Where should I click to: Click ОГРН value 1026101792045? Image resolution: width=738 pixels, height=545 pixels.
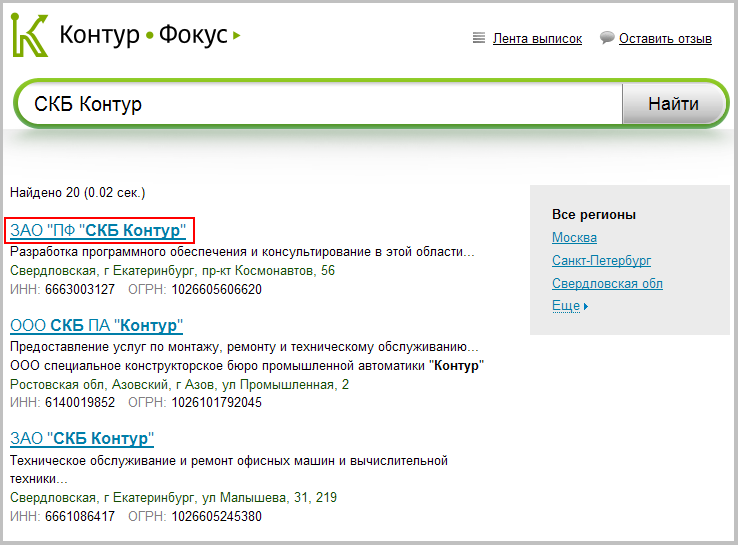(x=217, y=403)
